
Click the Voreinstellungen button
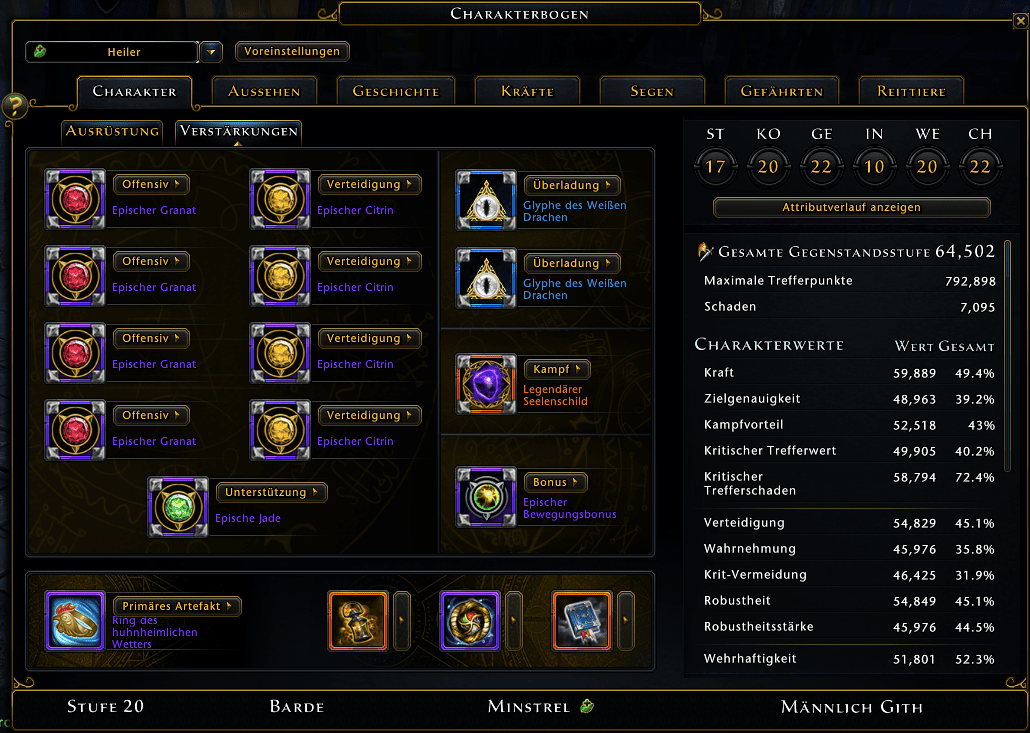coord(292,51)
